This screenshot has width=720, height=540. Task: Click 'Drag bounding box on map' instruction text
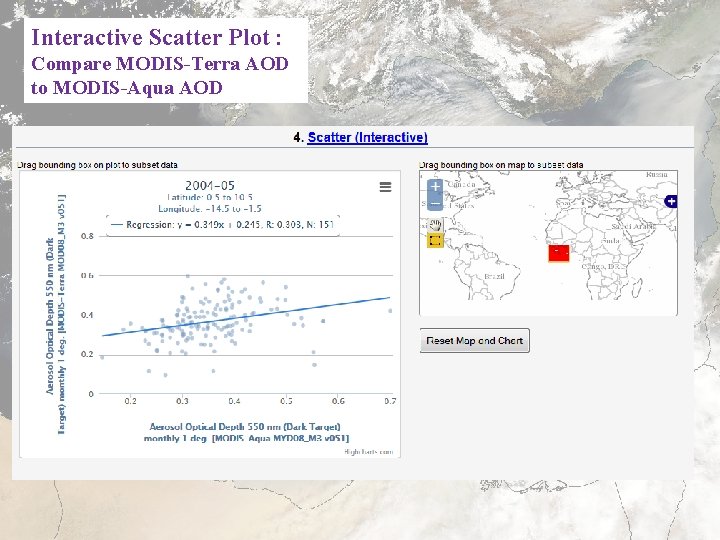click(501, 165)
